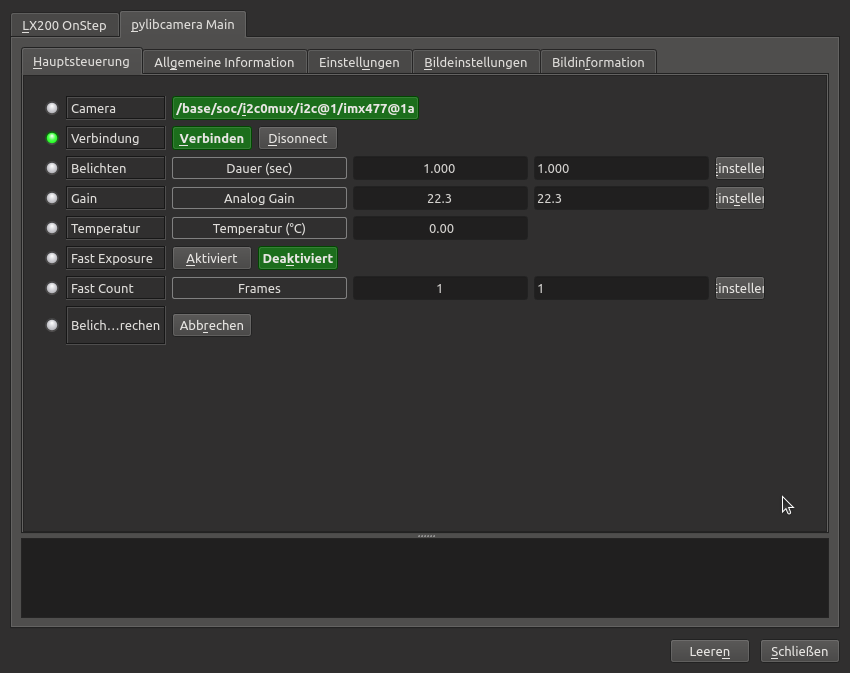Click the Analog Gain element label
This screenshot has width=850, height=673.
(x=260, y=198)
